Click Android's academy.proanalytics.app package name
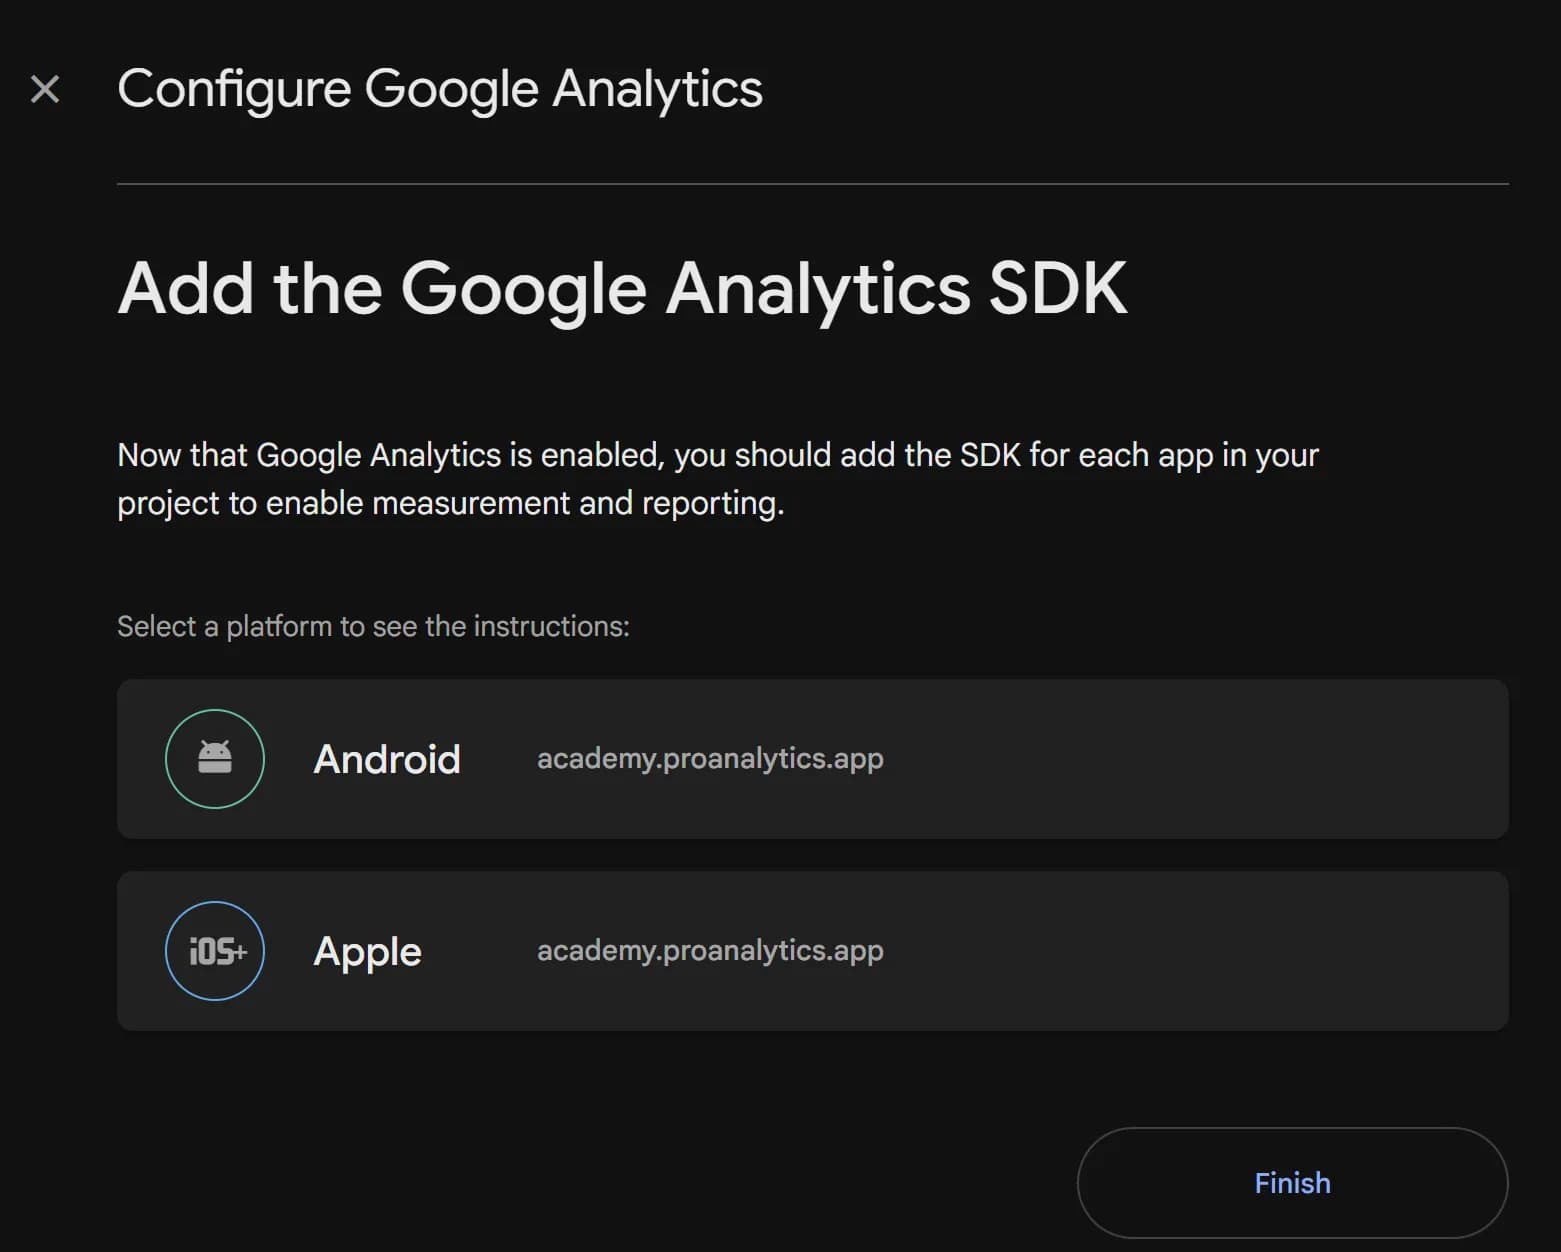The width and height of the screenshot is (1561, 1252). coord(710,759)
